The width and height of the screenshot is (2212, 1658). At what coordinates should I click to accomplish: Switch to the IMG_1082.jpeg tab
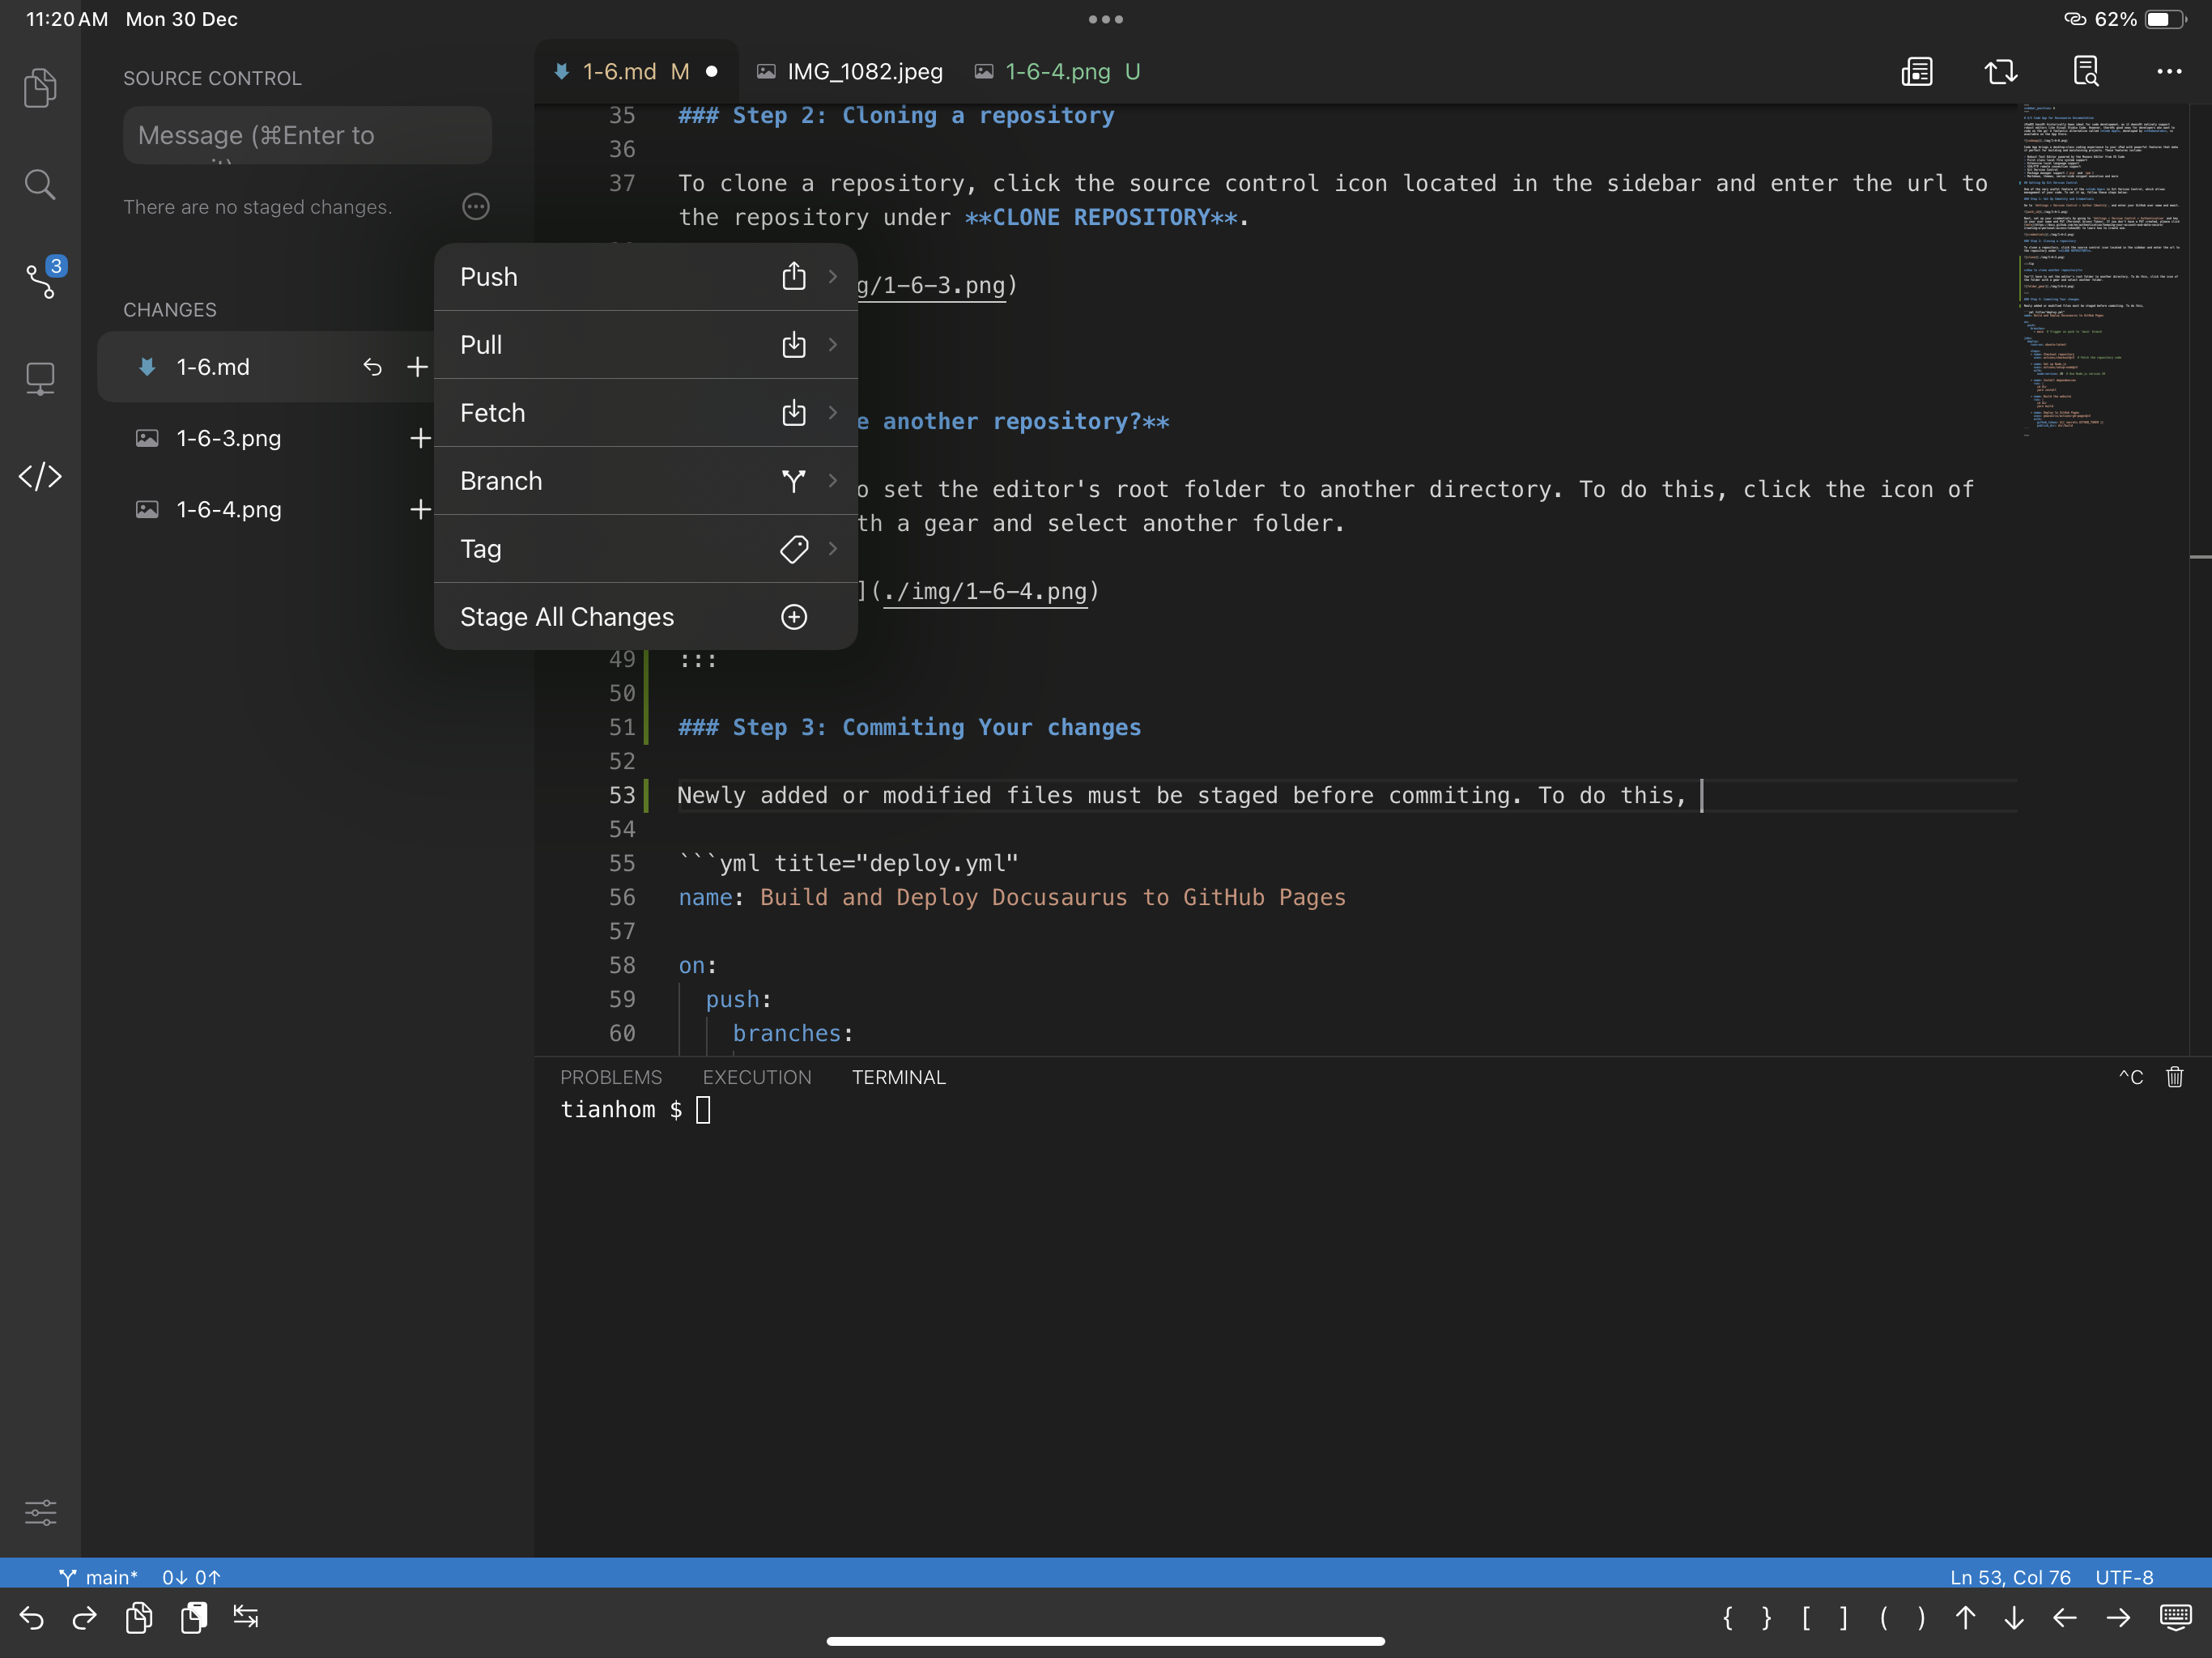(850, 72)
